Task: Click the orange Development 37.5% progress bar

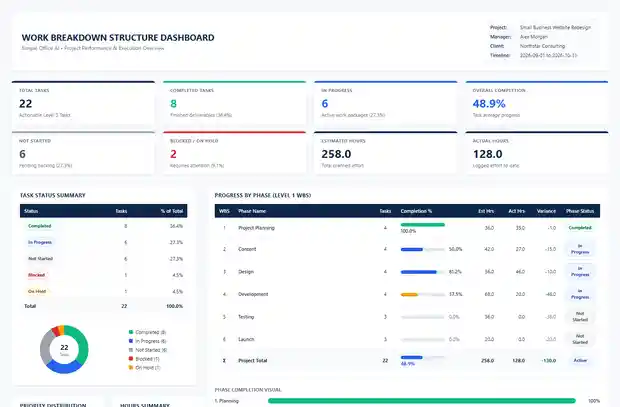Action: tap(423, 295)
